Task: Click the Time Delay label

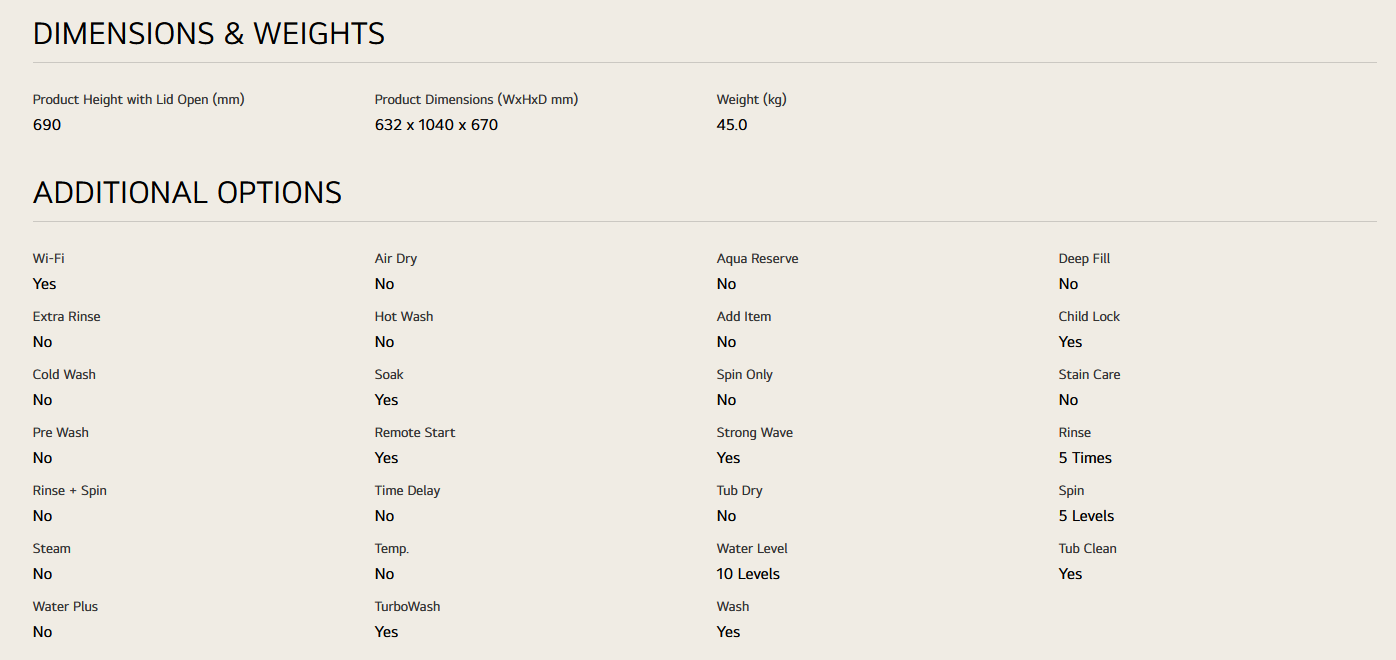Action: coord(407,490)
